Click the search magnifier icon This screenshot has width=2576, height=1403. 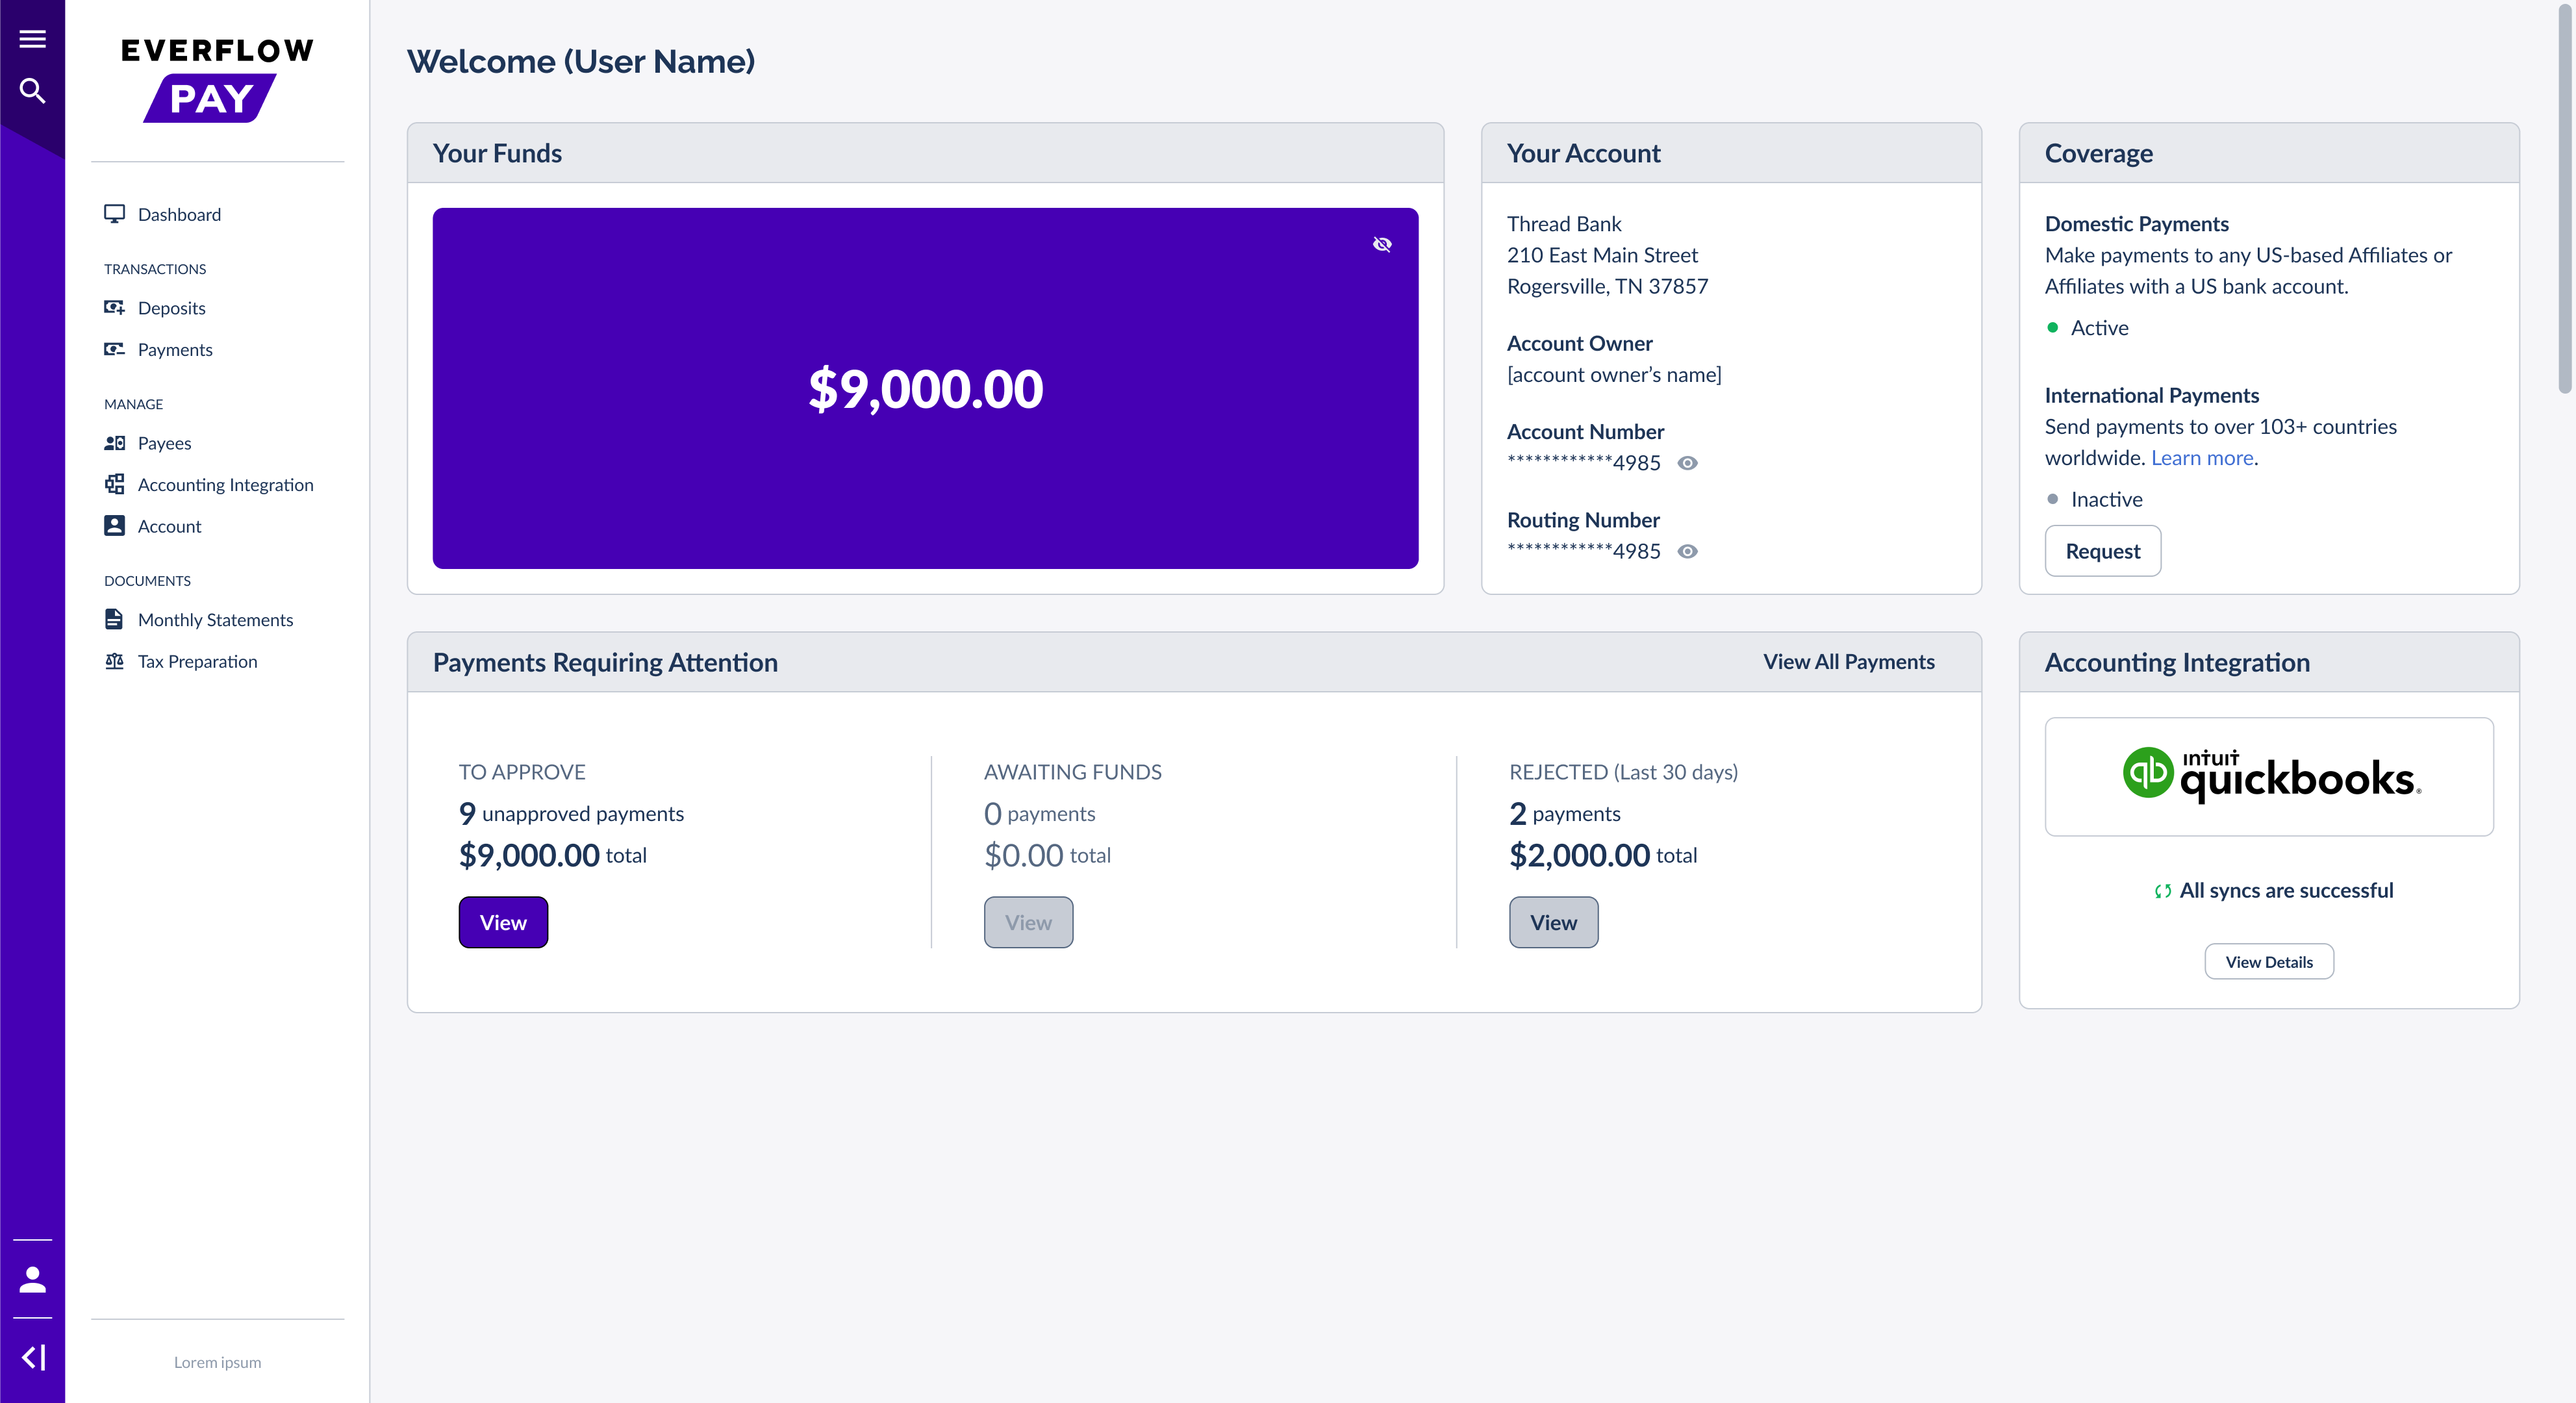coord(32,91)
